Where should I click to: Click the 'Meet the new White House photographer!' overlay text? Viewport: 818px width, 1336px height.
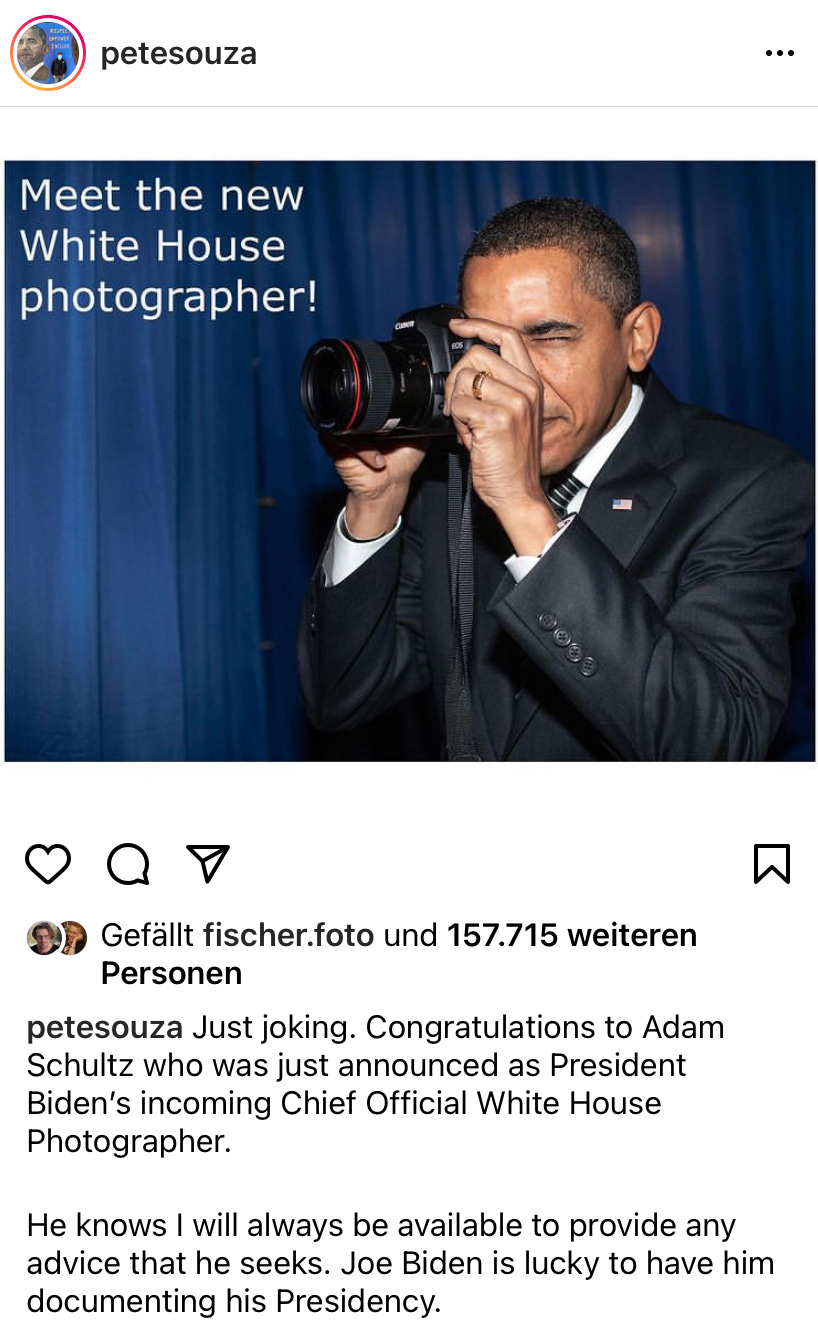(x=168, y=246)
